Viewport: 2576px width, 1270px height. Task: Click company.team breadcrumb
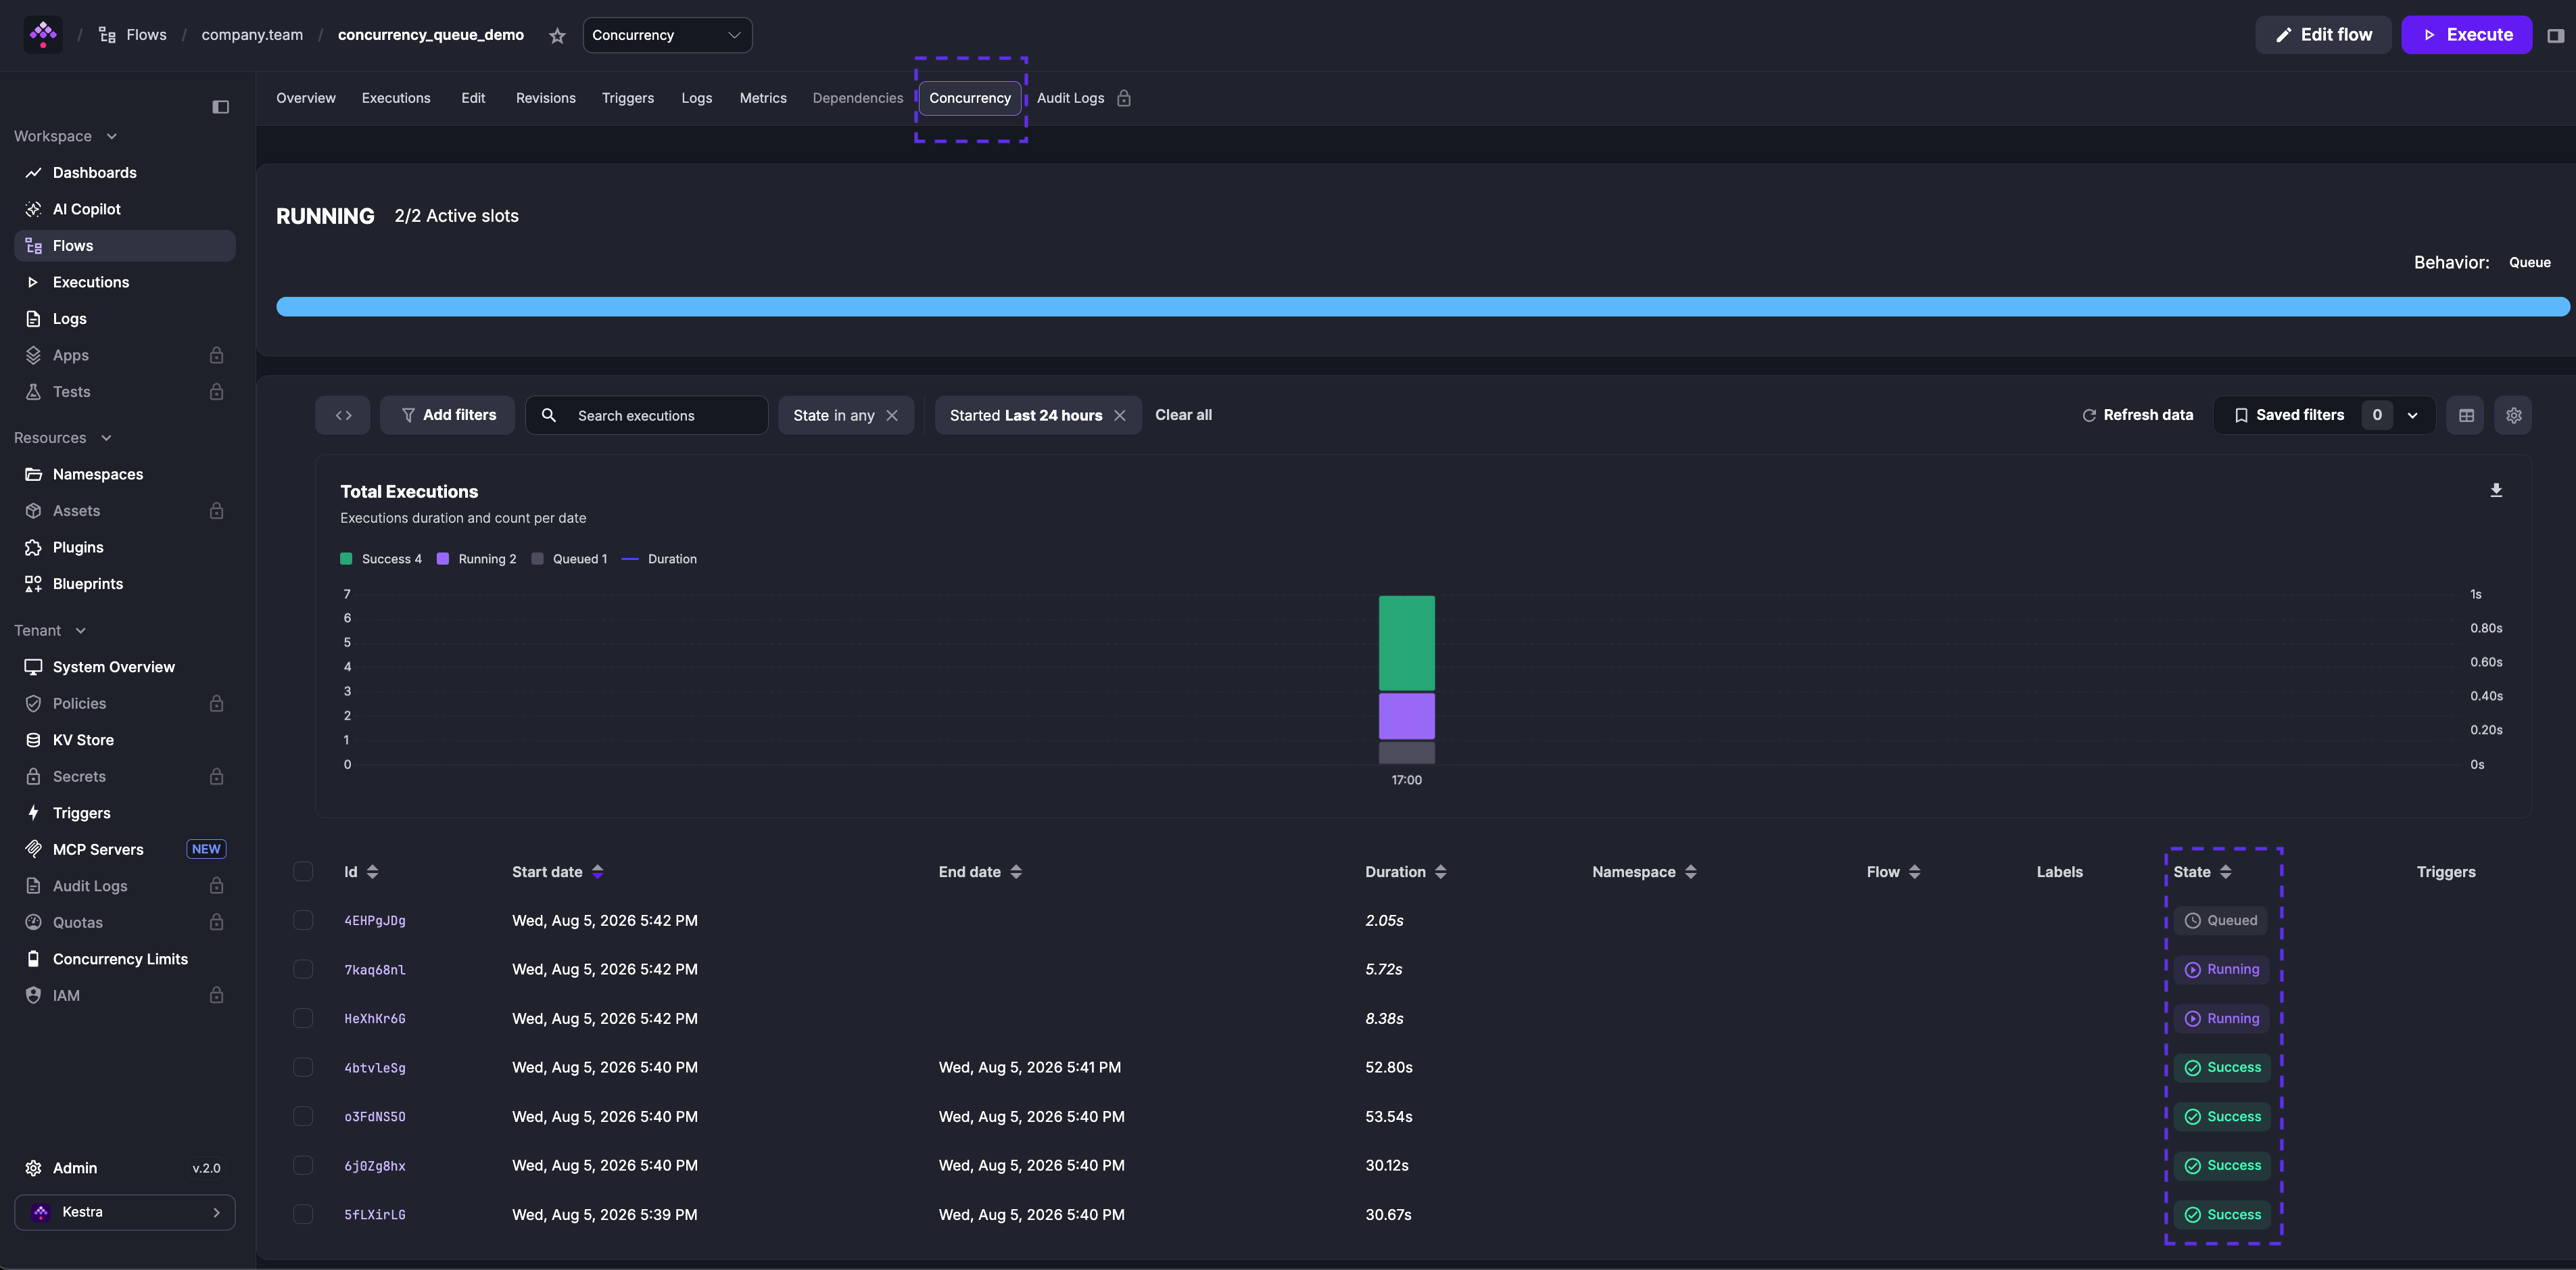(252, 35)
